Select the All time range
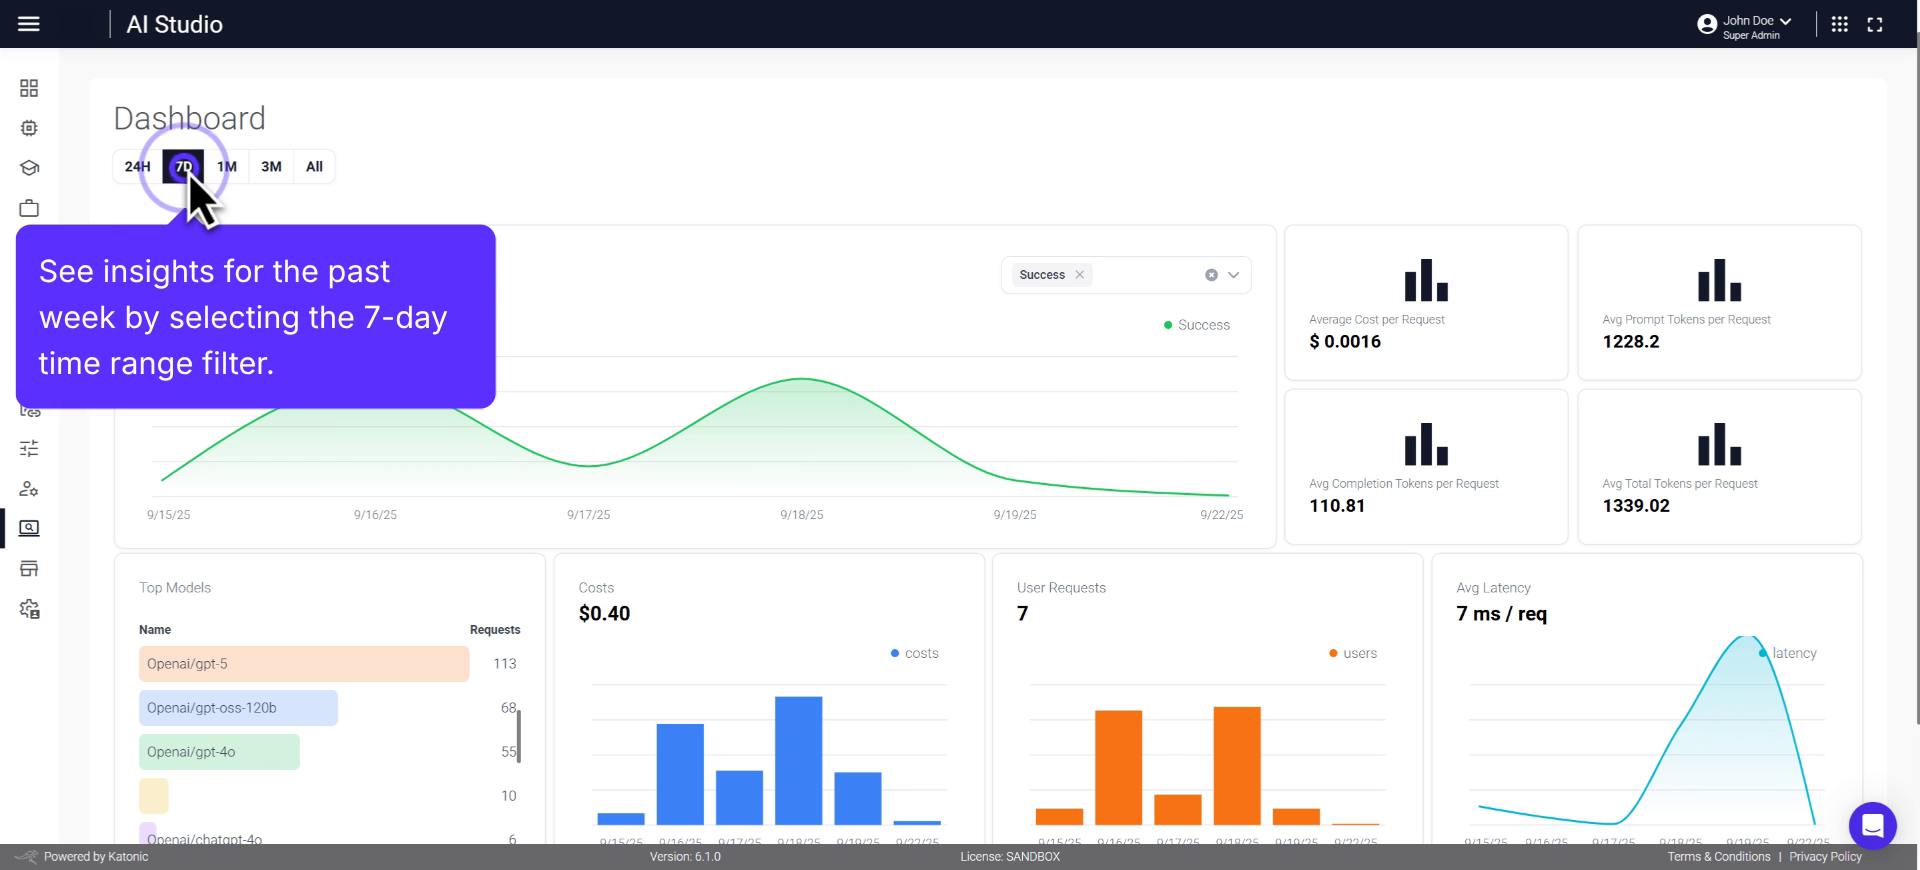This screenshot has width=1920, height=870. (314, 167)
